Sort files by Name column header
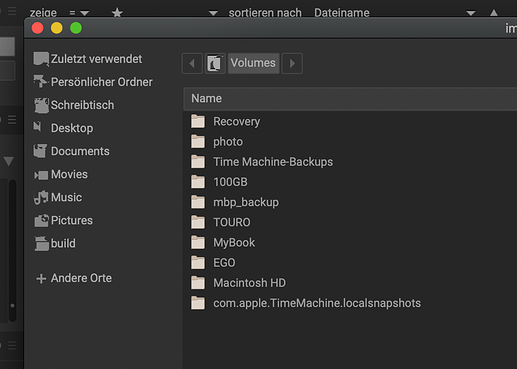The image size is (517, 369). tap(350, 99)
